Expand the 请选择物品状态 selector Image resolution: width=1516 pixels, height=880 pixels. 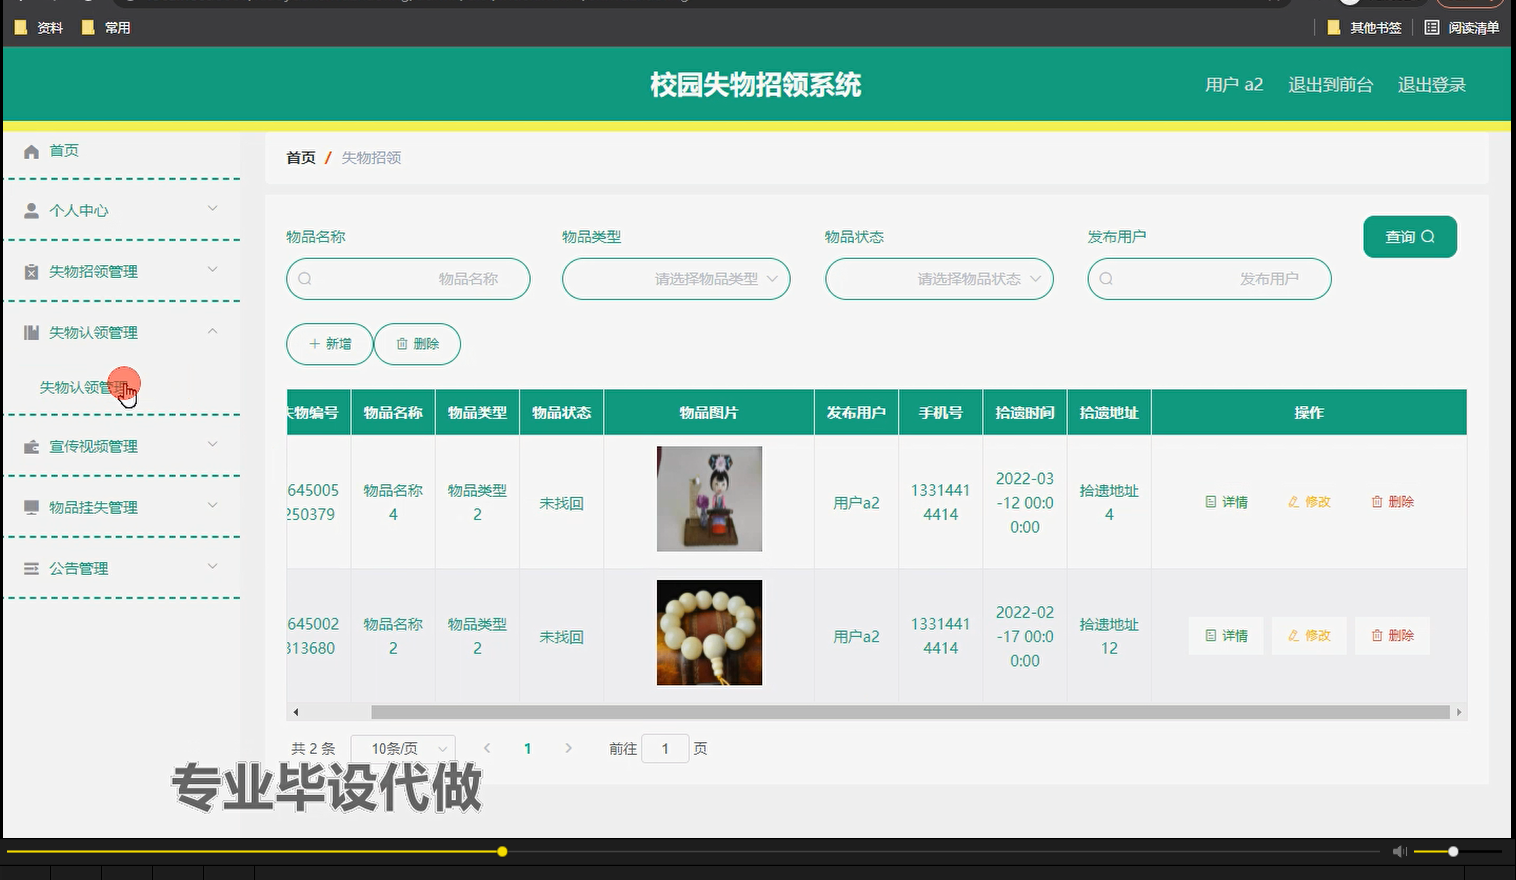pos(938,279)
